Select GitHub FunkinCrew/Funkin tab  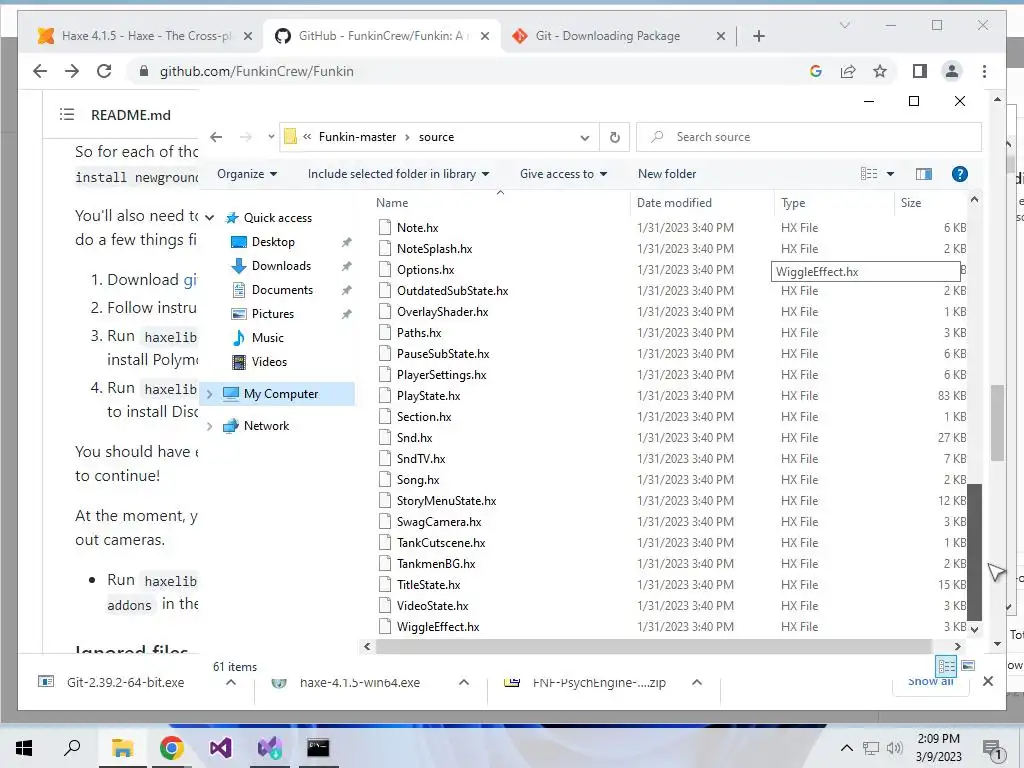click(x=381, y=36)
